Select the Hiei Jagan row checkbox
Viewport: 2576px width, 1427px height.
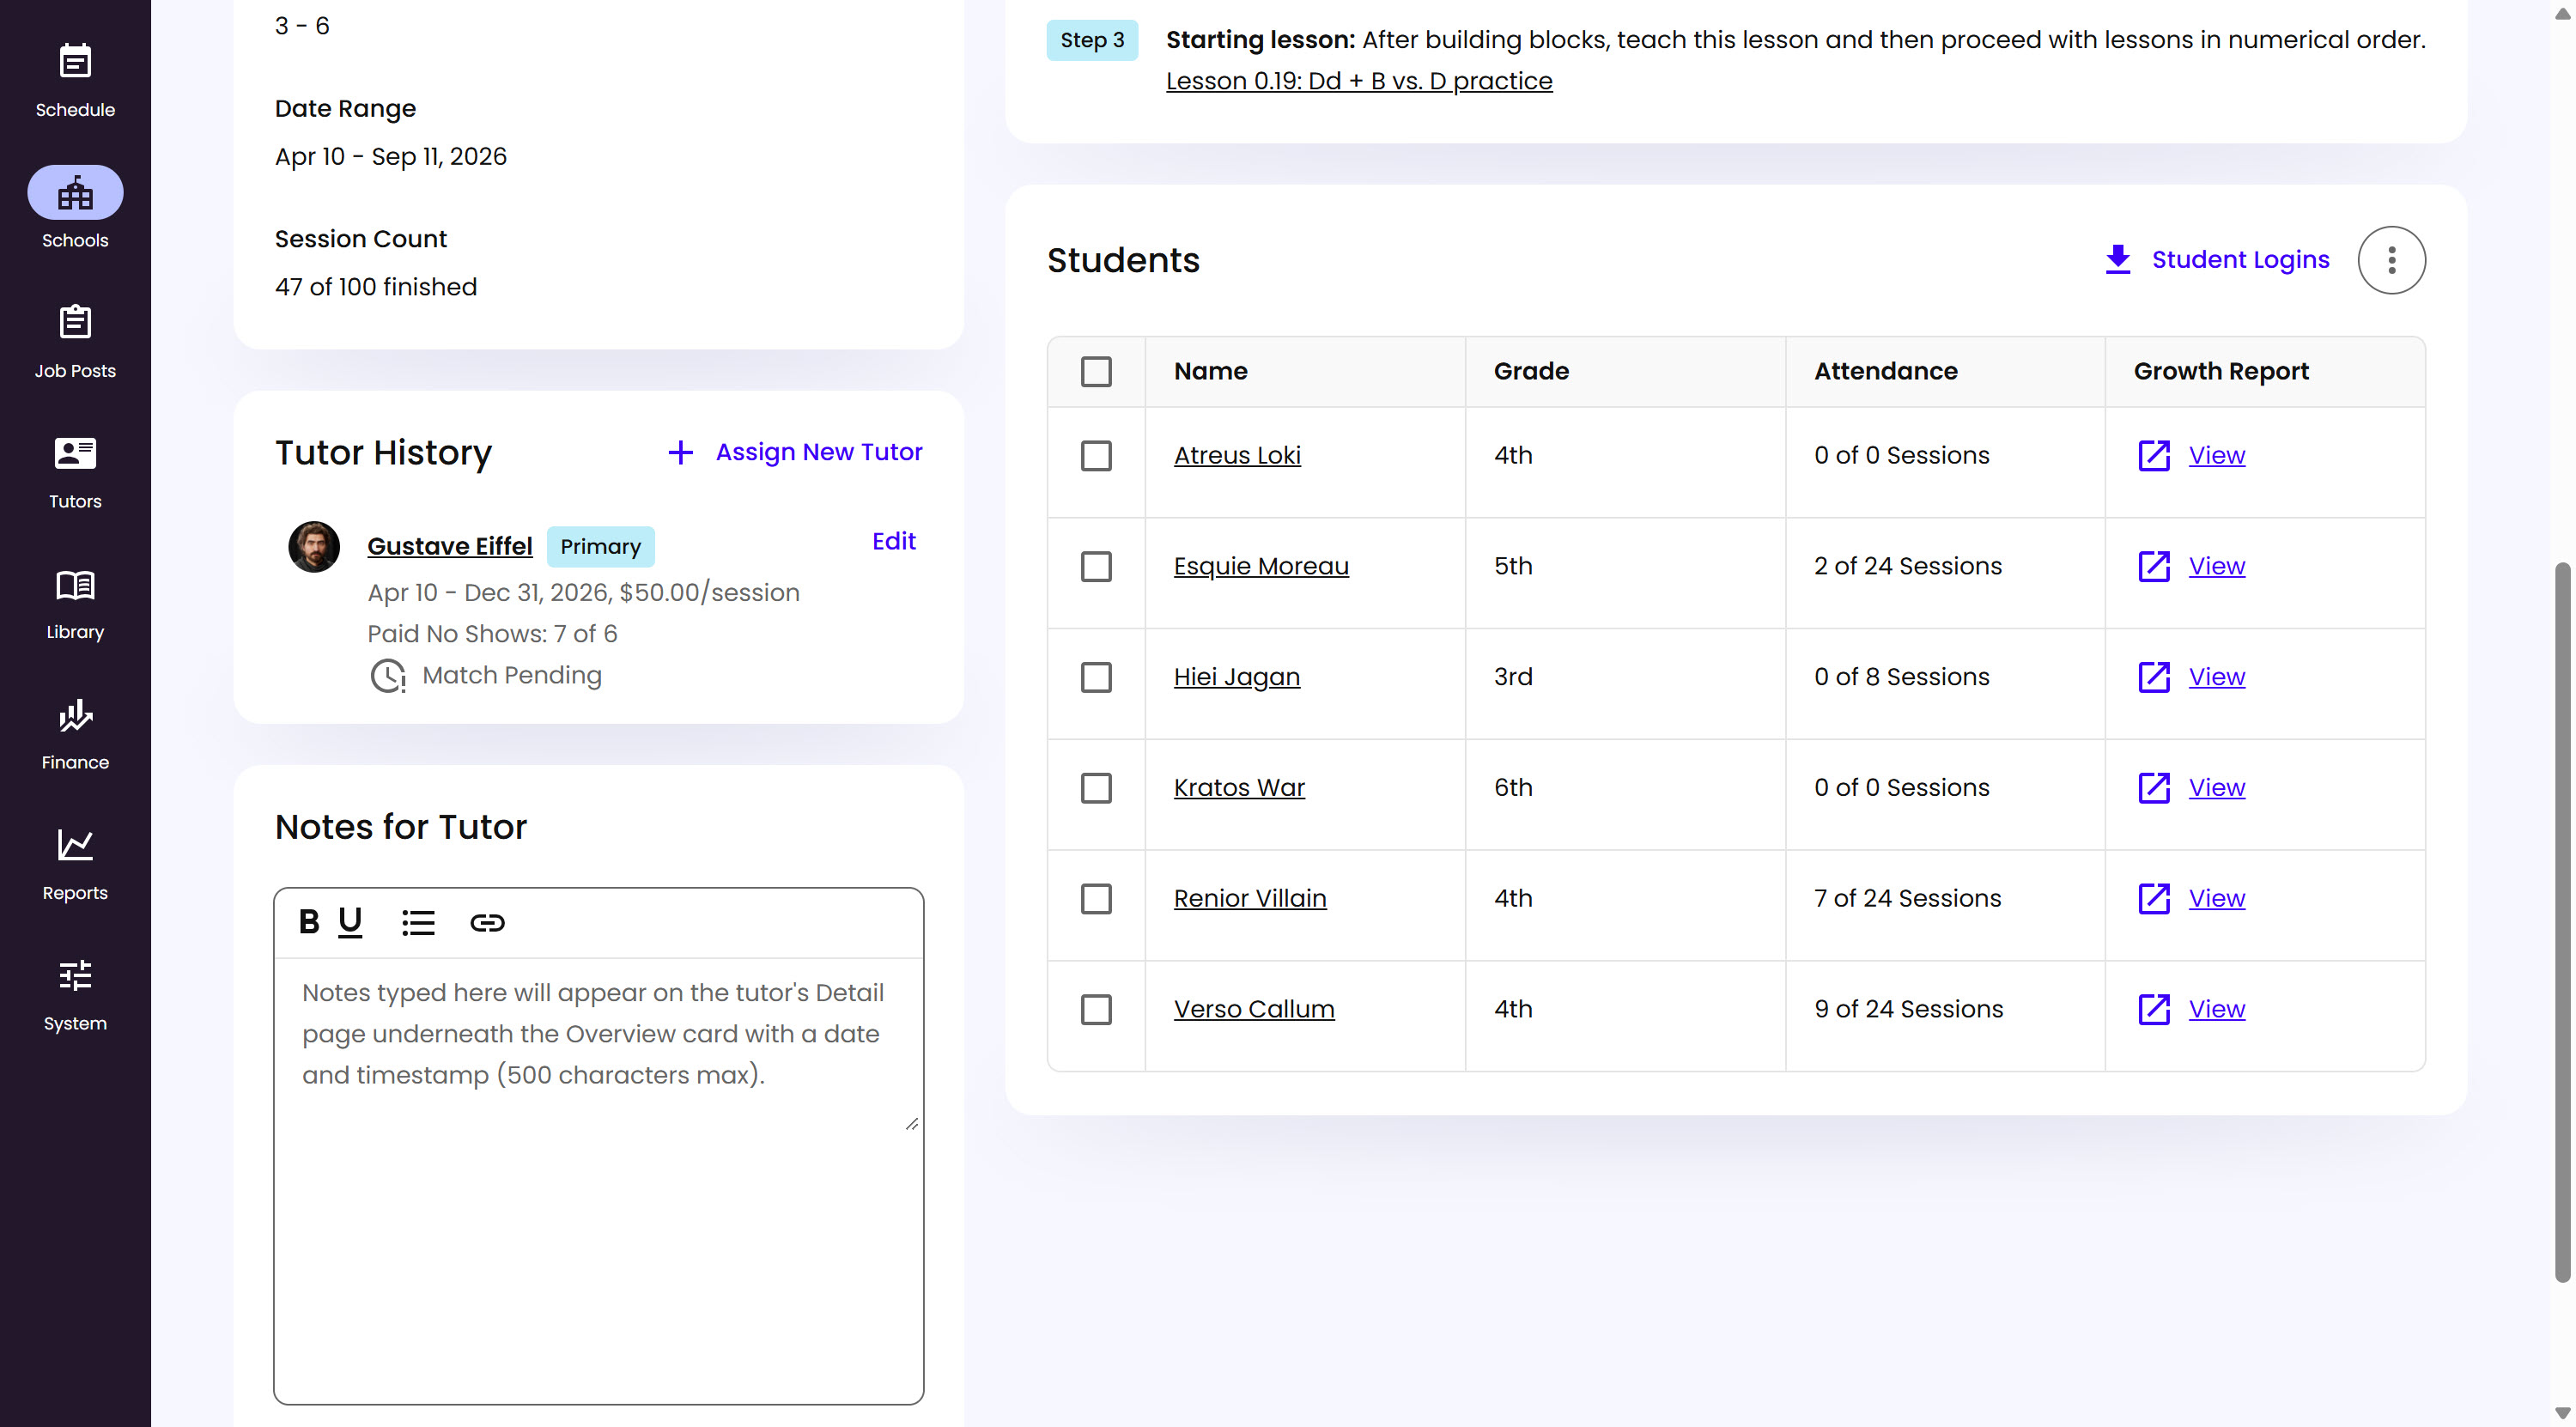(1096, 678)
